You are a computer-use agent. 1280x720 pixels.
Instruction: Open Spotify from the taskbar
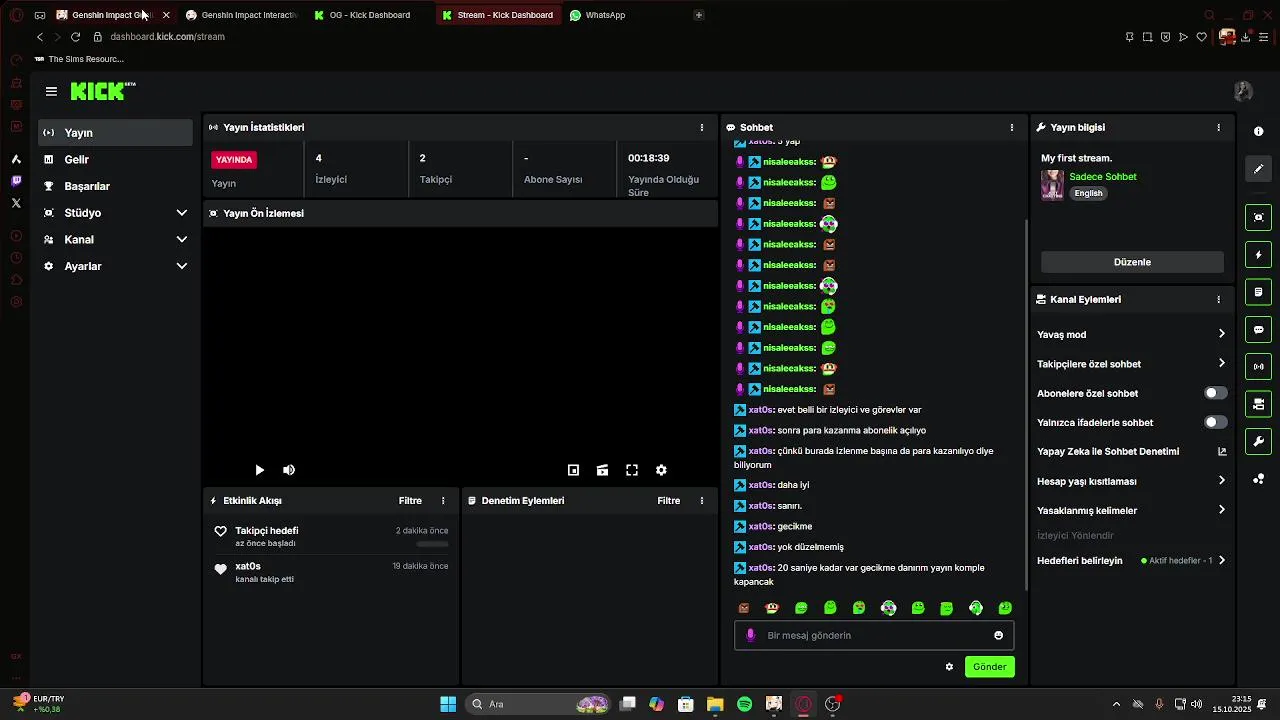tap(744, 704)
